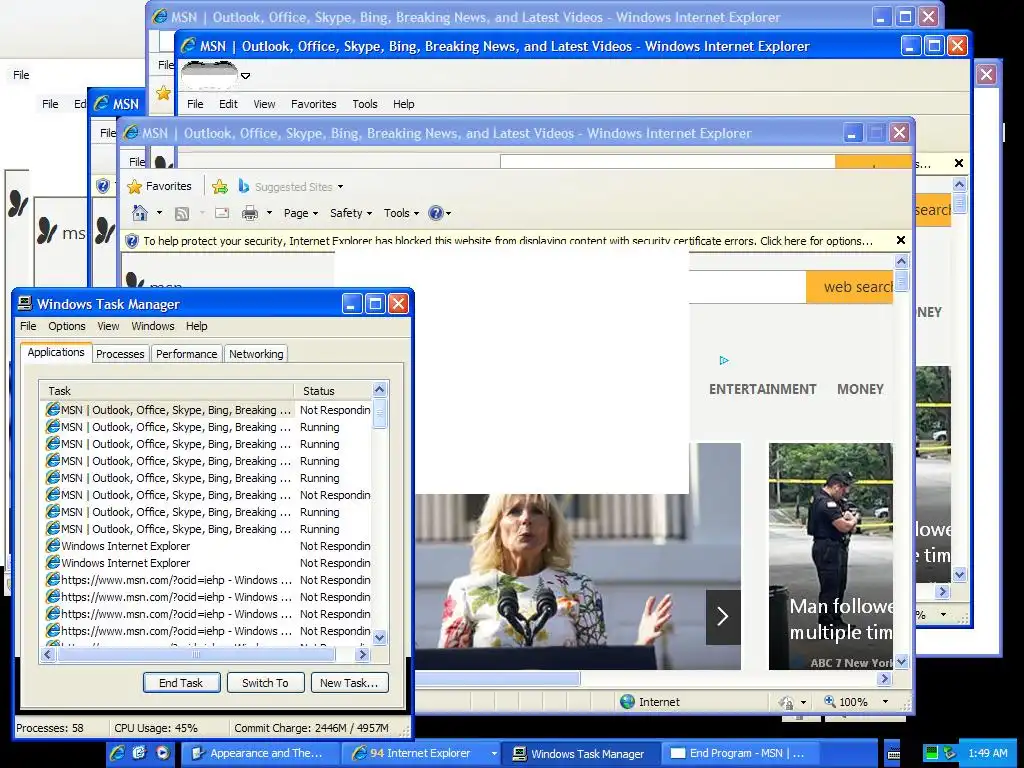Click the zoom magnifier icon showing 100%
Viewport: 1024px width, 768px height.
pos(829,701)
